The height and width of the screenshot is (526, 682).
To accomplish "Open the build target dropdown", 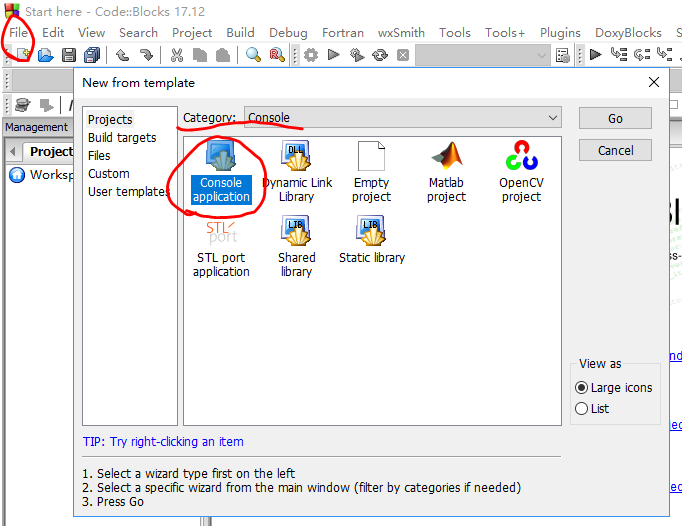I will 482,55.
